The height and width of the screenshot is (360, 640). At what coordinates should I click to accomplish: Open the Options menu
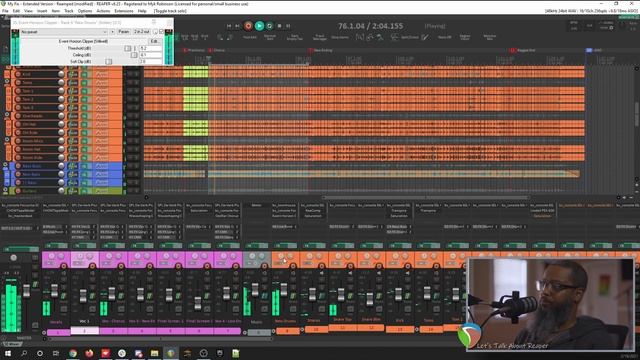coord(85,11)
